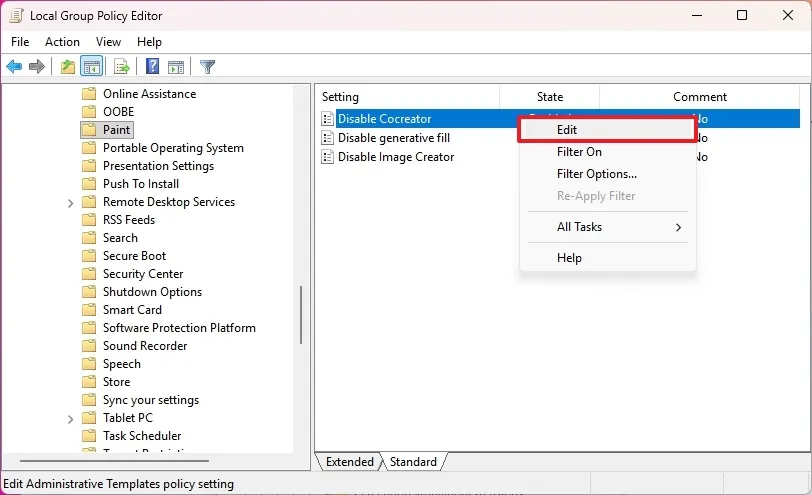812x495 pixels.
Task: Click the State column header
Action: [x=549, y=97]
